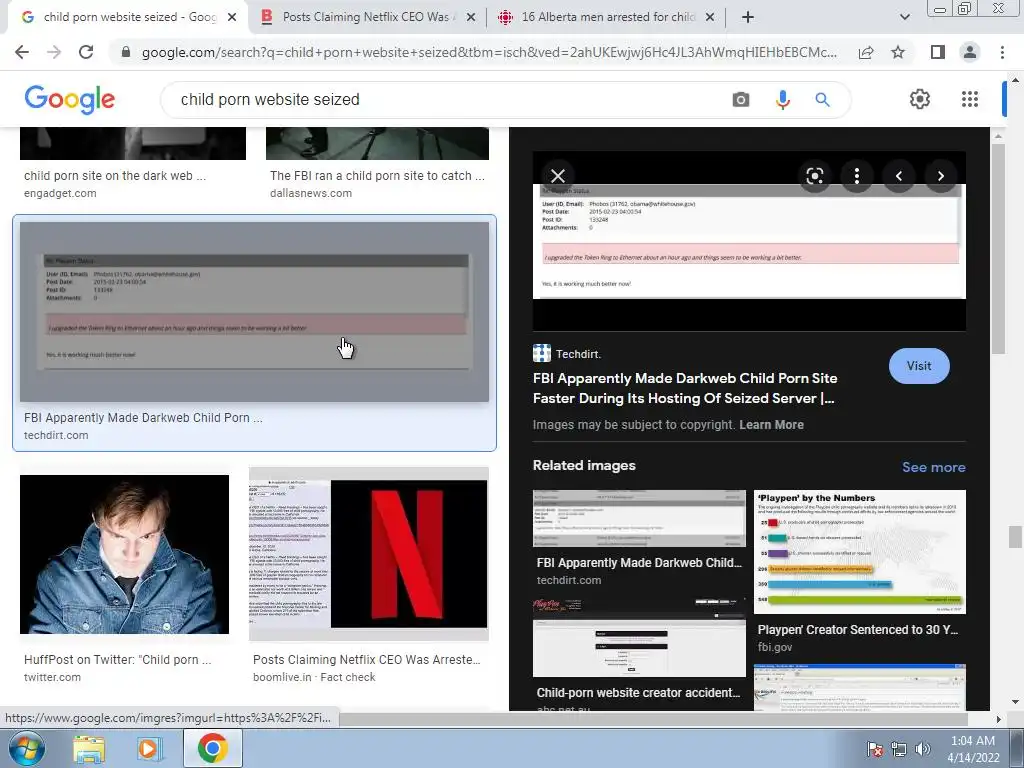This screenshot has width=1024, height=768.
Task: Close the image preview panel
Action: click(x=558, y=176)
